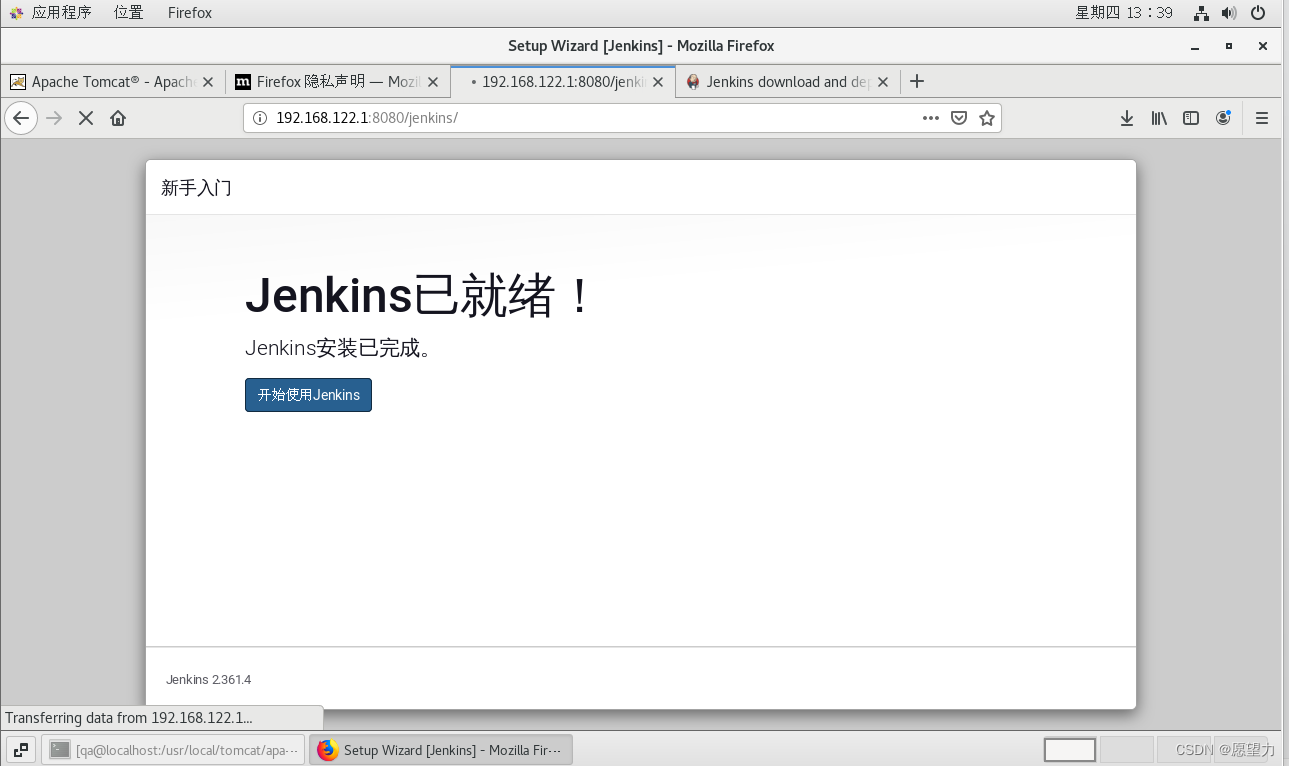Image resolution: width=1289 pixels, height=766 pixels.
Task: Minimize the Firefox window
Action: click(1194, 46)
